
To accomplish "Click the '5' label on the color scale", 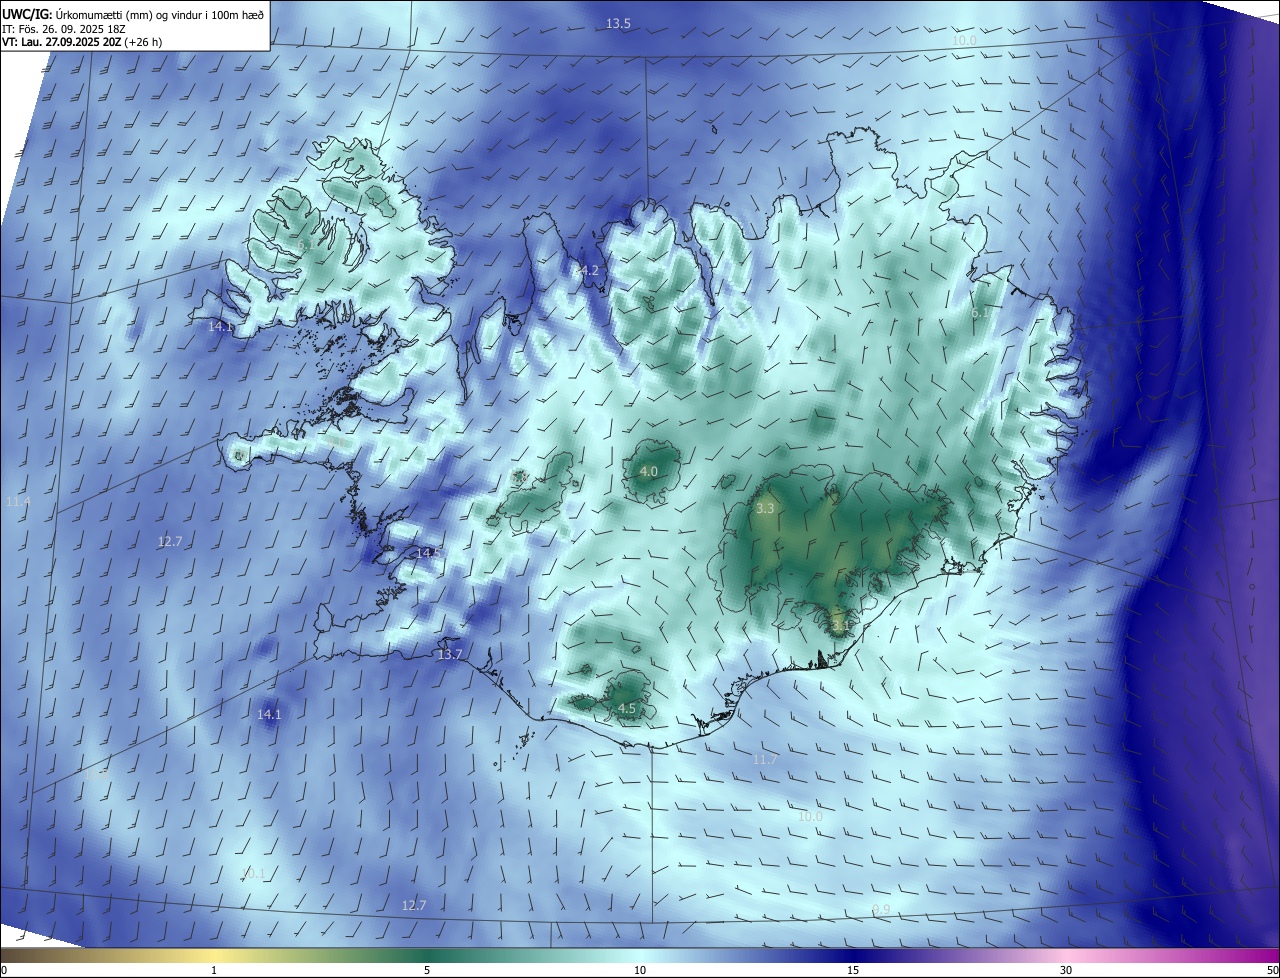I will click(427, 970).
